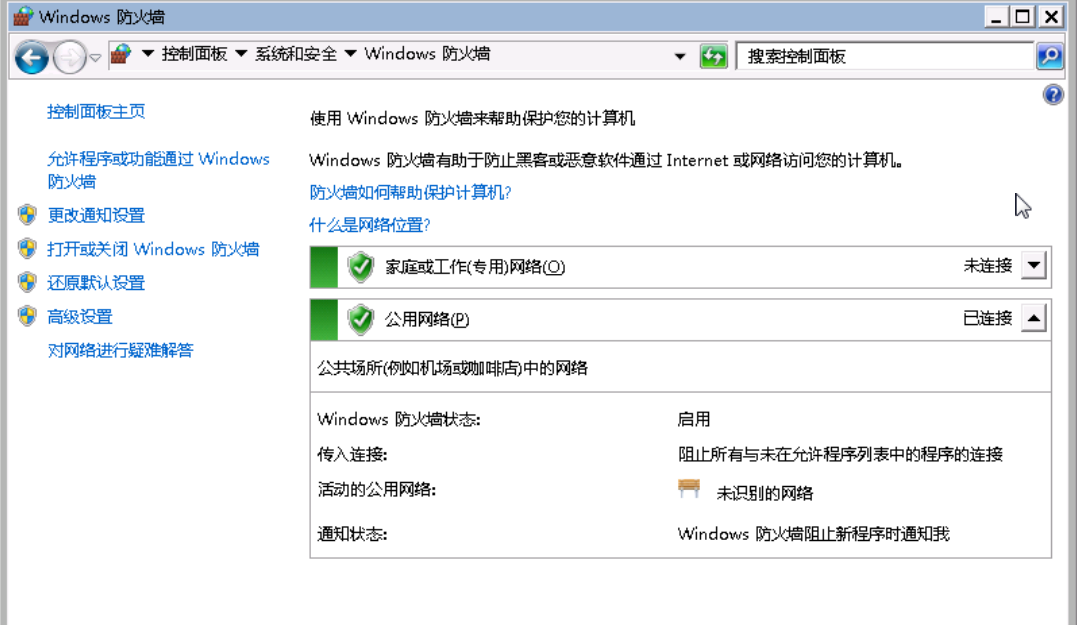This screenshot has height=625, width=1077.
Task: Select Windows 防火墙 breadcrumb item
Action: pyautogui.click(x=427, y=54)
